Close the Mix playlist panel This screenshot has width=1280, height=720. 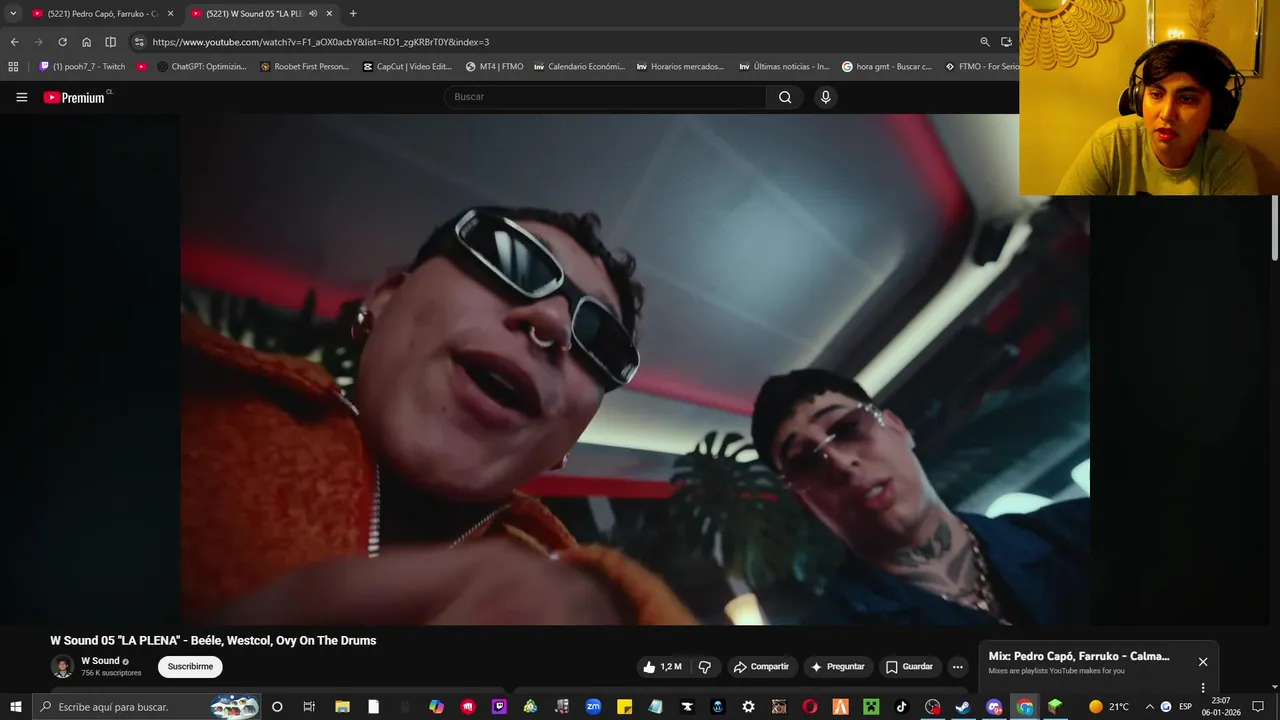coord(1203,662)
